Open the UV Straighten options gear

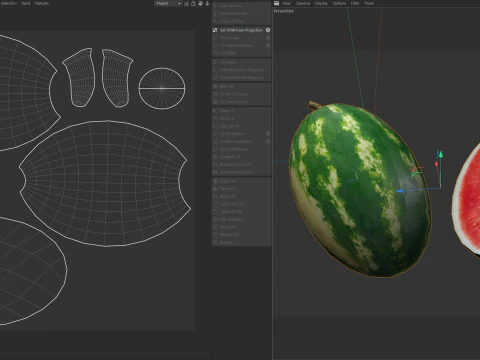(268, 134)
